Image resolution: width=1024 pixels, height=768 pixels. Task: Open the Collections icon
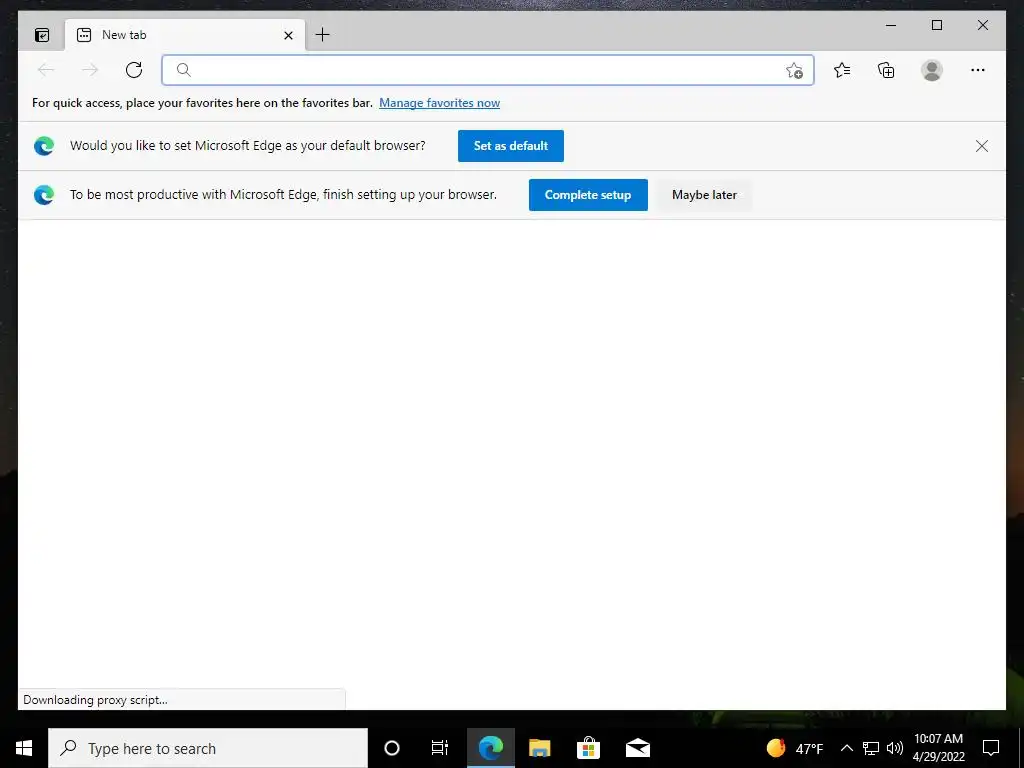tap(886, 70)
